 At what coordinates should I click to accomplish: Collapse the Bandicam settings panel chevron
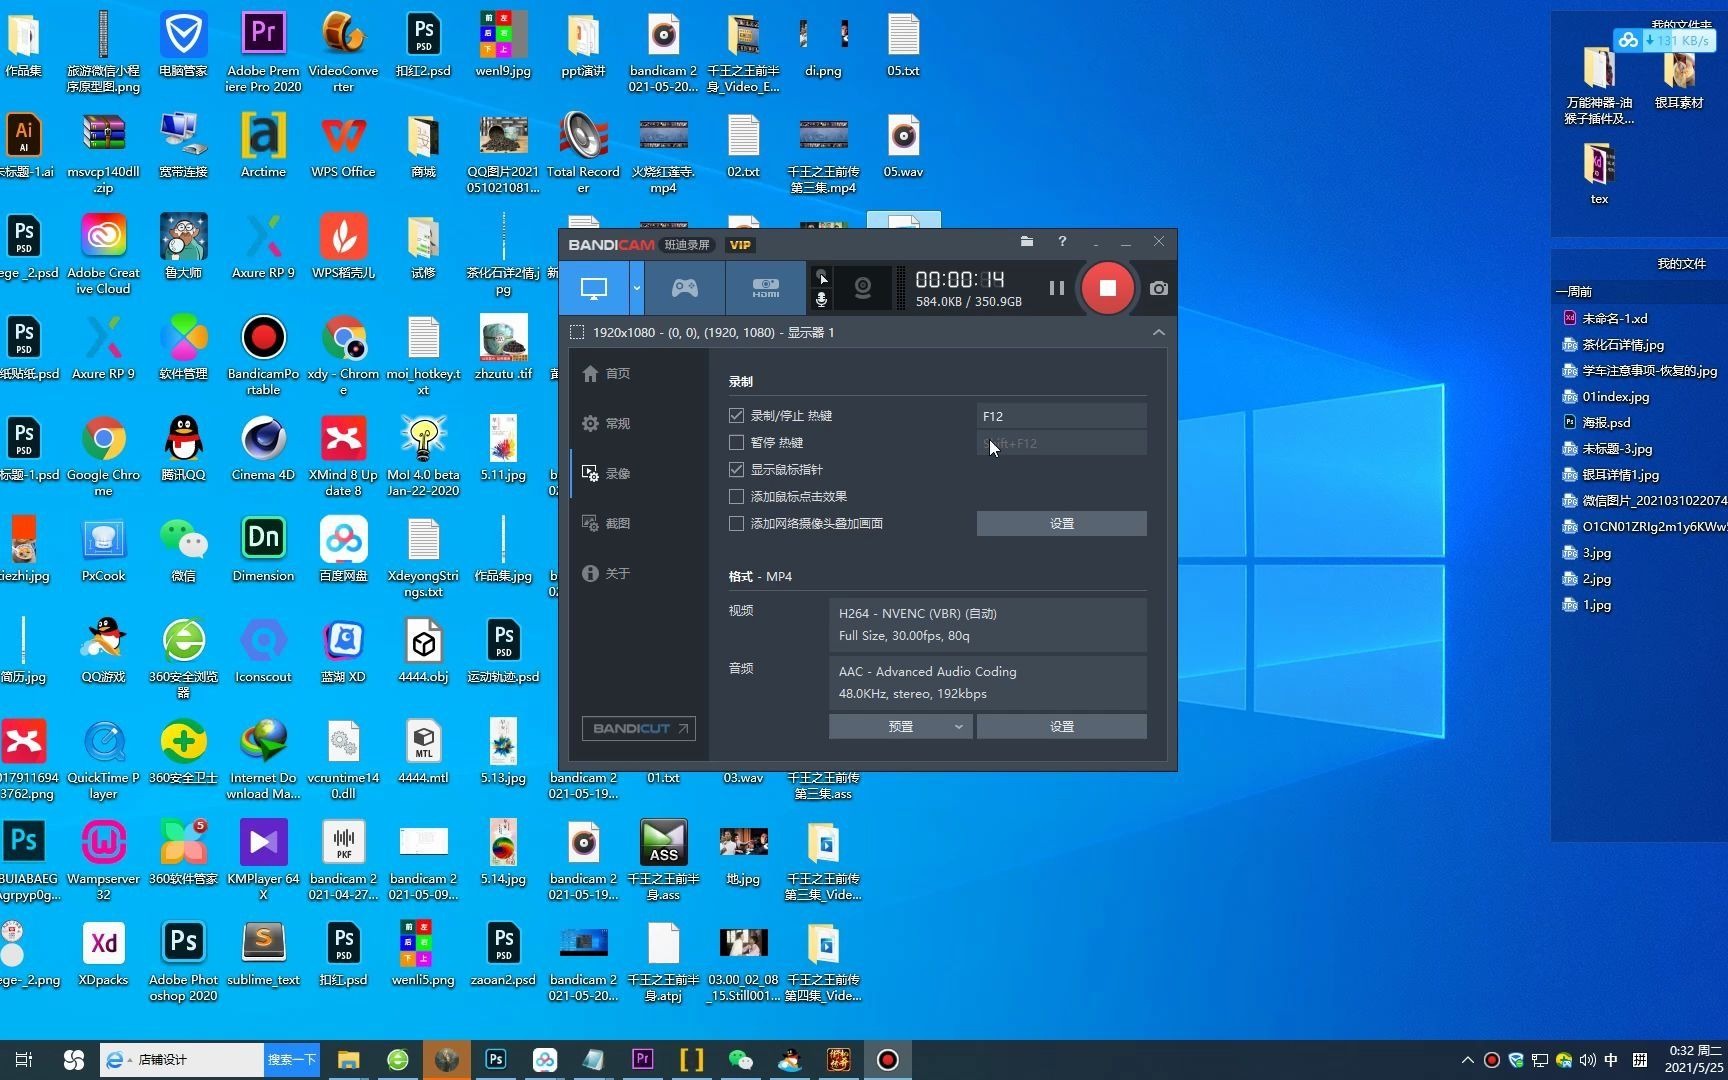(1159, 332)
